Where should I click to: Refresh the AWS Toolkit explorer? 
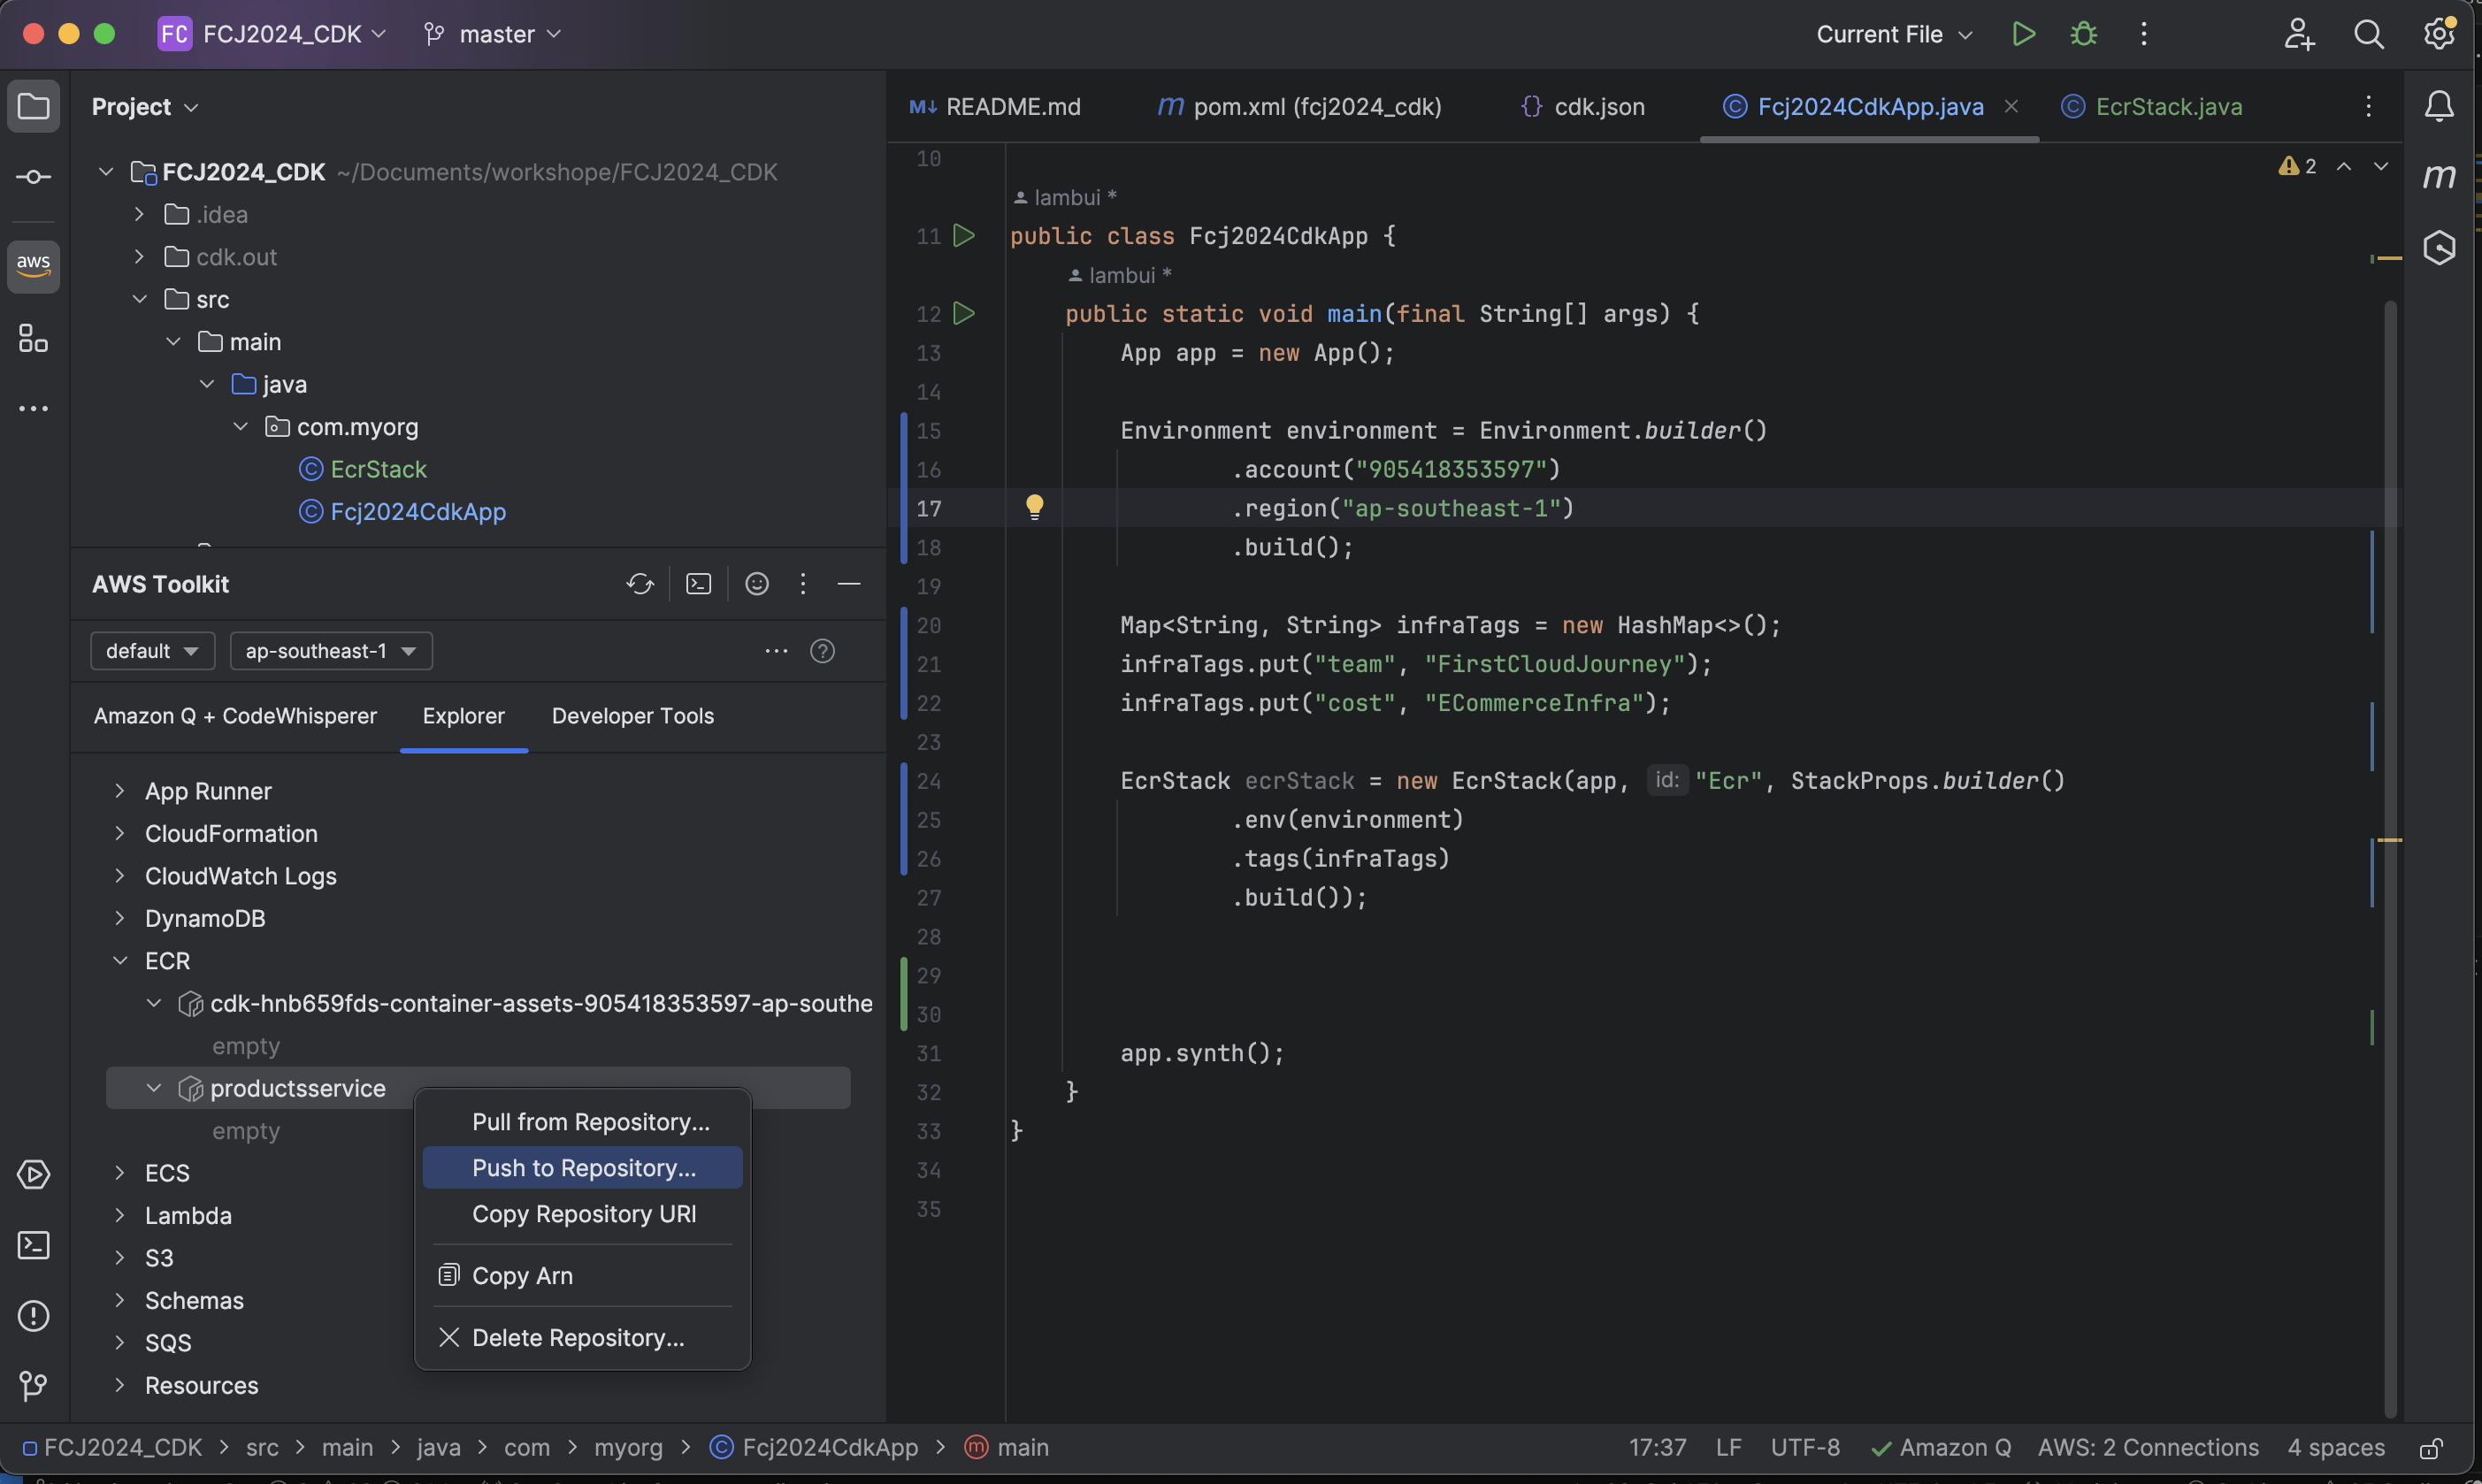tap(640, 584)
